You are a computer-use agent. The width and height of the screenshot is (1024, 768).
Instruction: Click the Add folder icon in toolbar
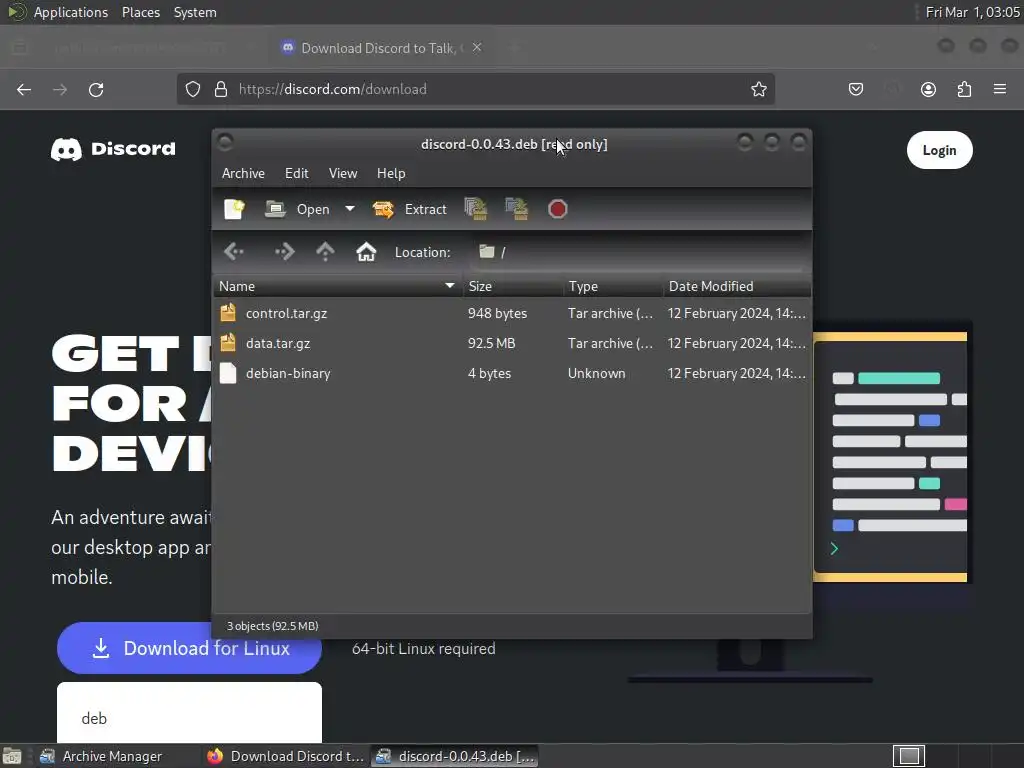tap(517, 209)
